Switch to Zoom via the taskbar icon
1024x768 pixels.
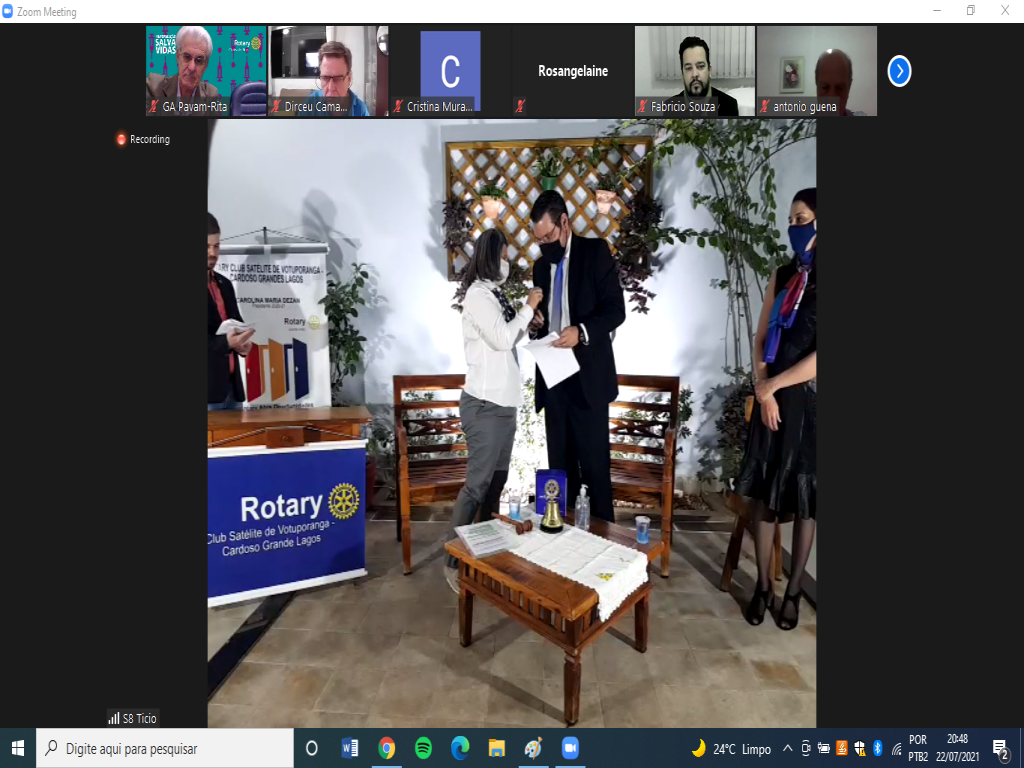[x=570, y=748]
